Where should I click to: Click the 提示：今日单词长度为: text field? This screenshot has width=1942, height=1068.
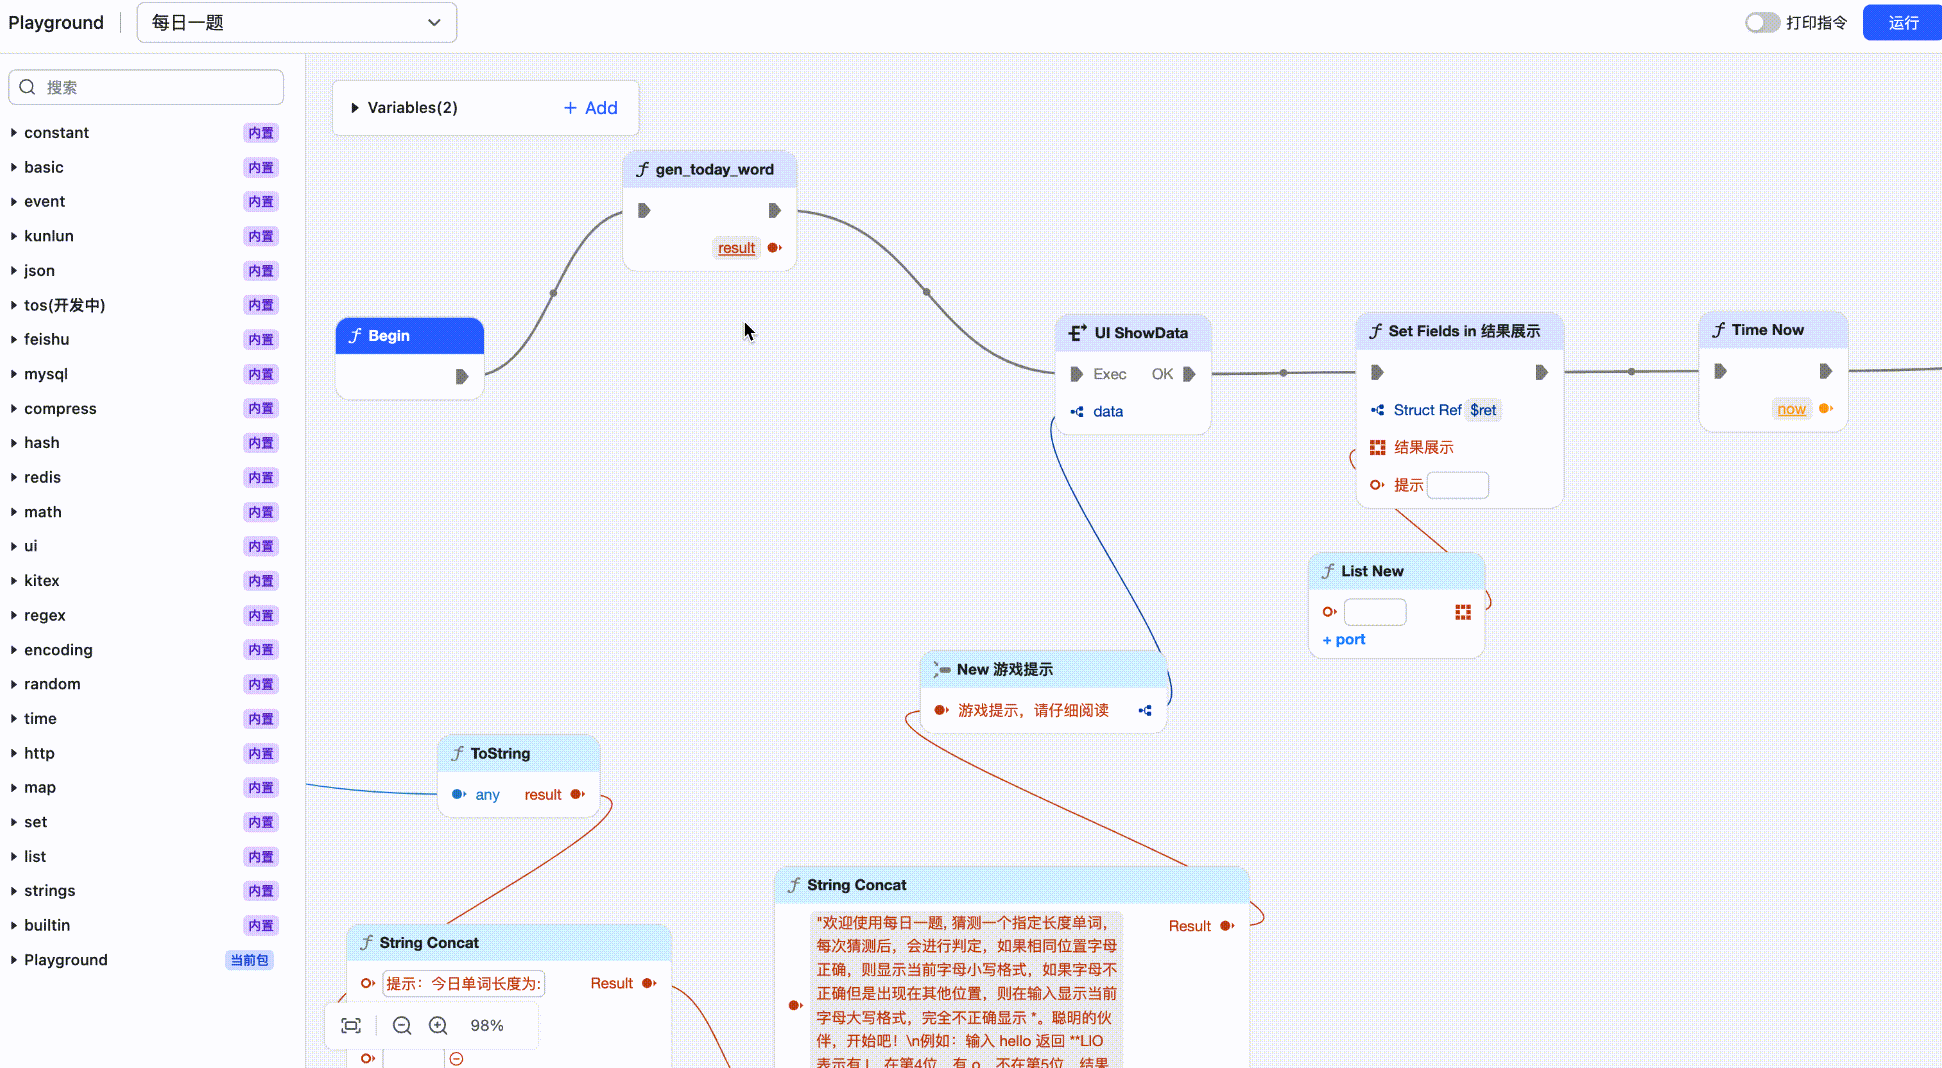[463, 984]
